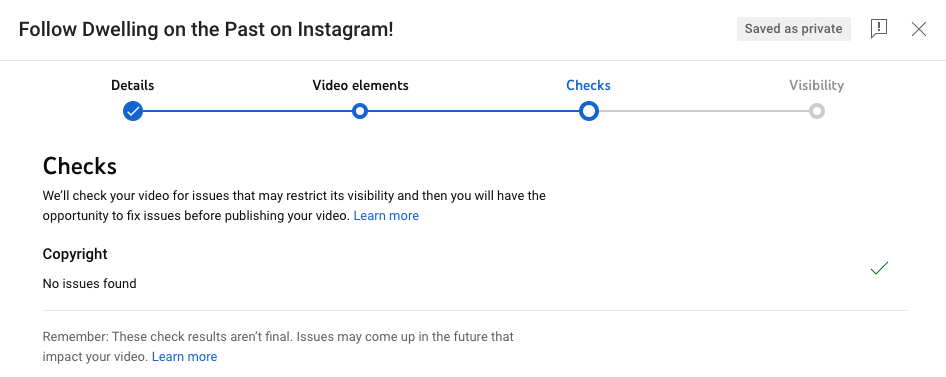Click the Copyright heading
The height and width of the screenshot is (377, 946).
(75, 254)
